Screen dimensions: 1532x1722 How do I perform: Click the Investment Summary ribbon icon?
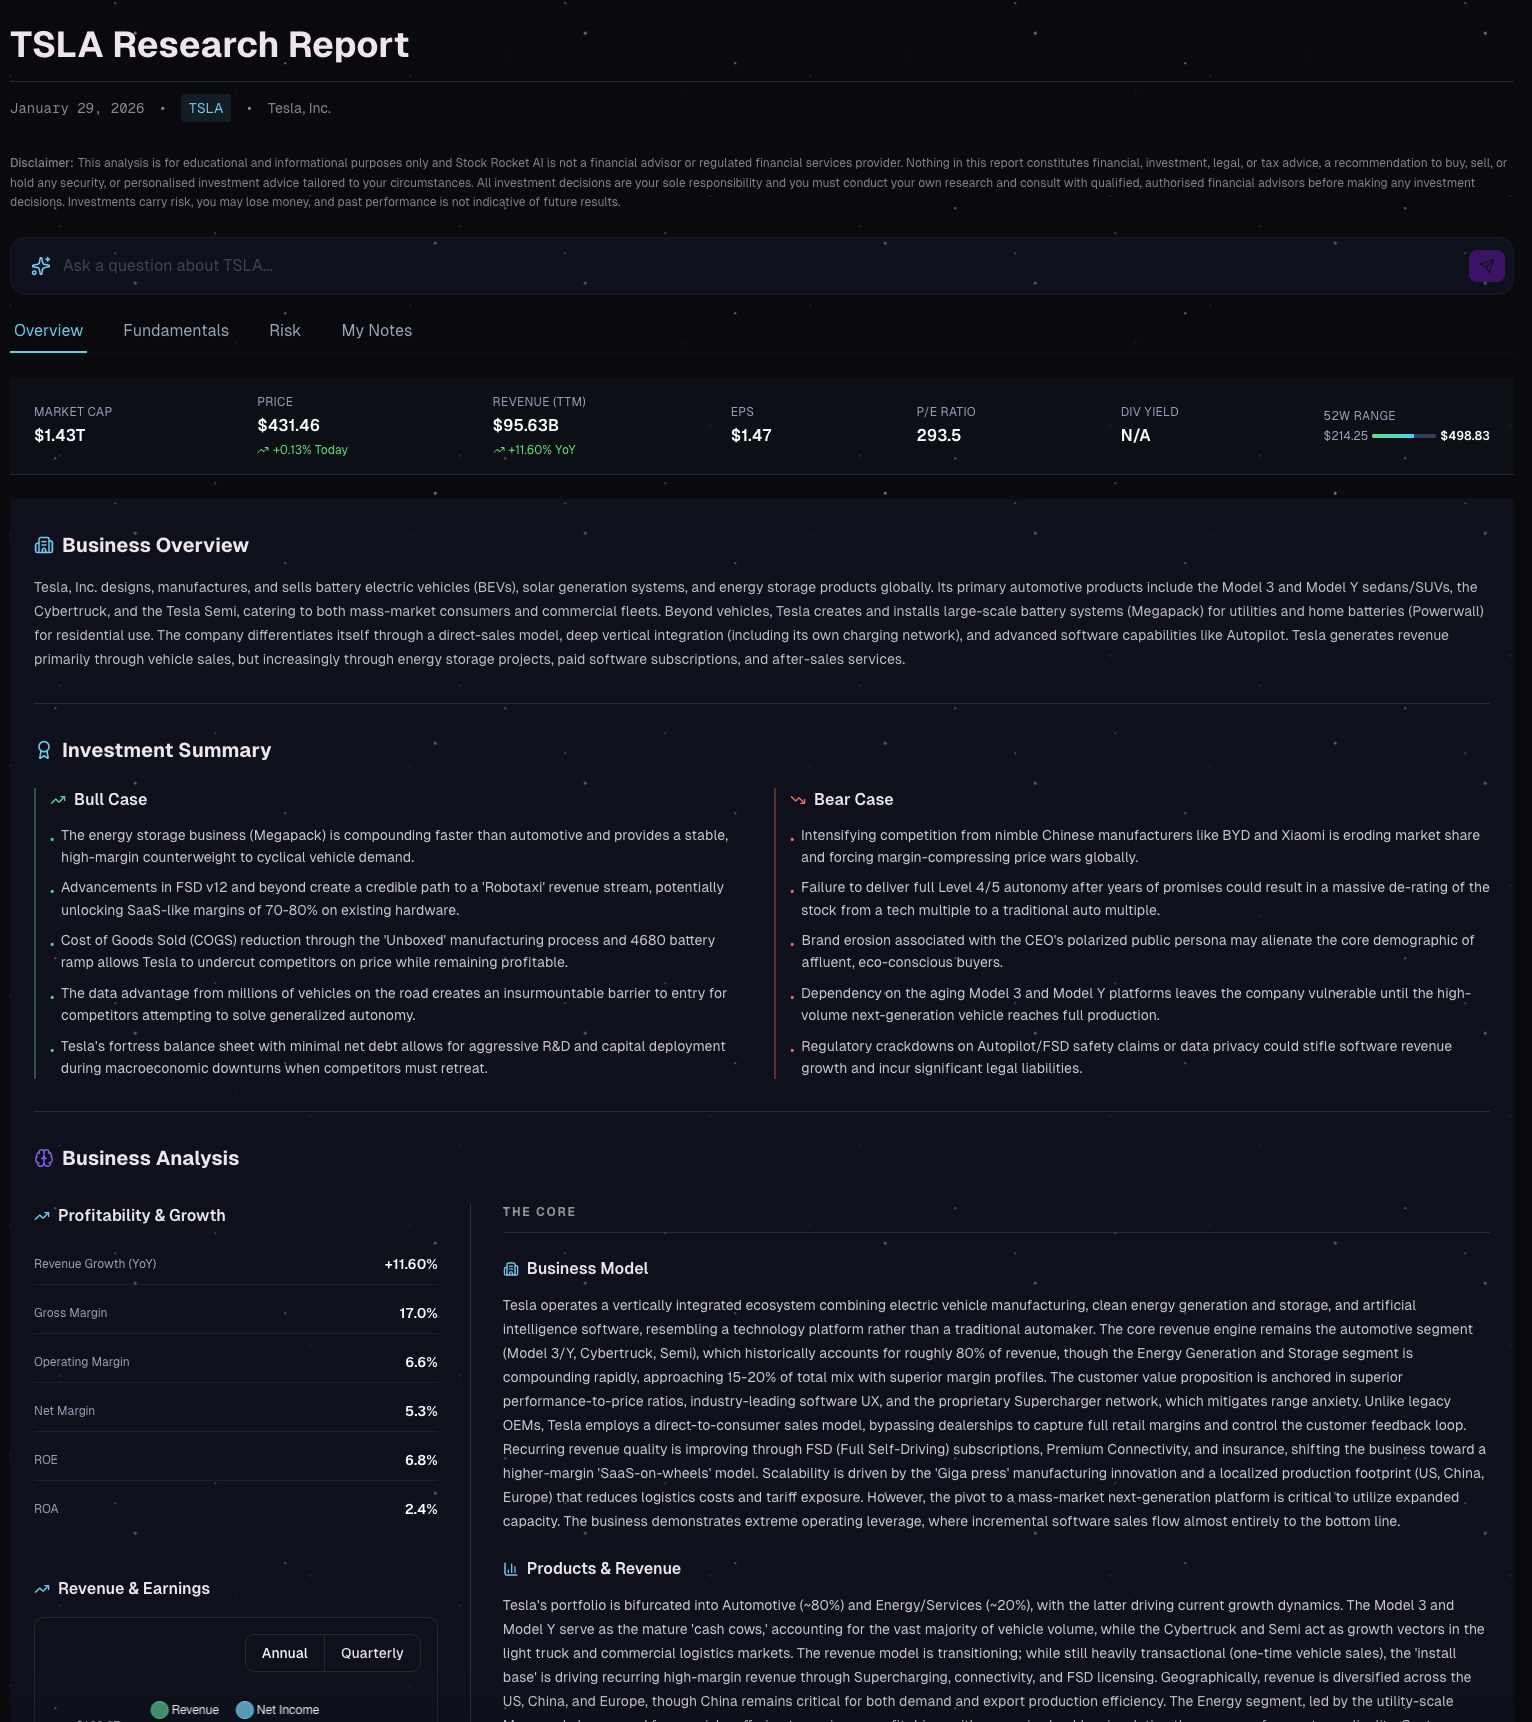[44, 750]
